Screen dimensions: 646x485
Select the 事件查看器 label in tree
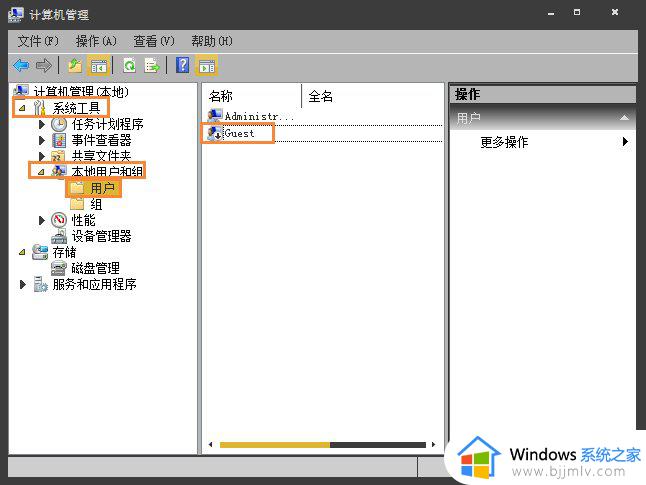pyautogui.click(x=101, y=140)
